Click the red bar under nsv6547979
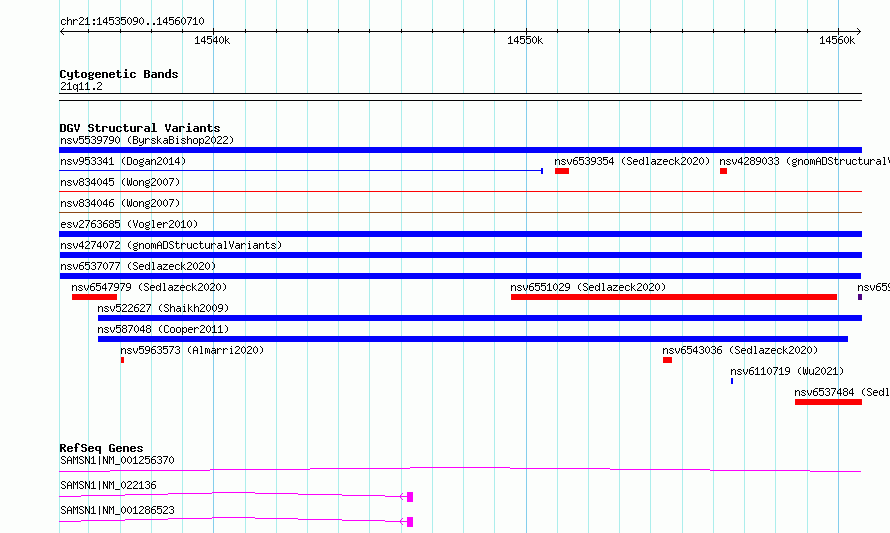This screenshot has width=890, height=533. click(94, 297)
